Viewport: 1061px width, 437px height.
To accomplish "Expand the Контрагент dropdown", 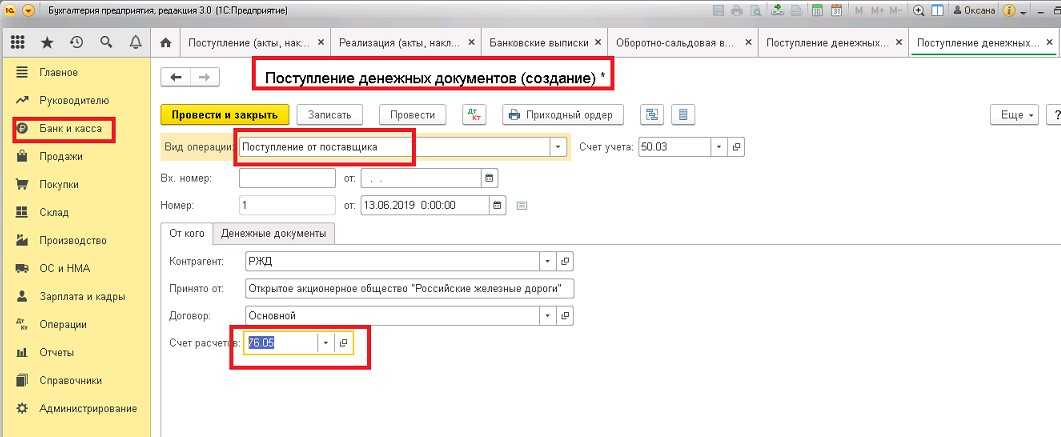I will point(548,261).
